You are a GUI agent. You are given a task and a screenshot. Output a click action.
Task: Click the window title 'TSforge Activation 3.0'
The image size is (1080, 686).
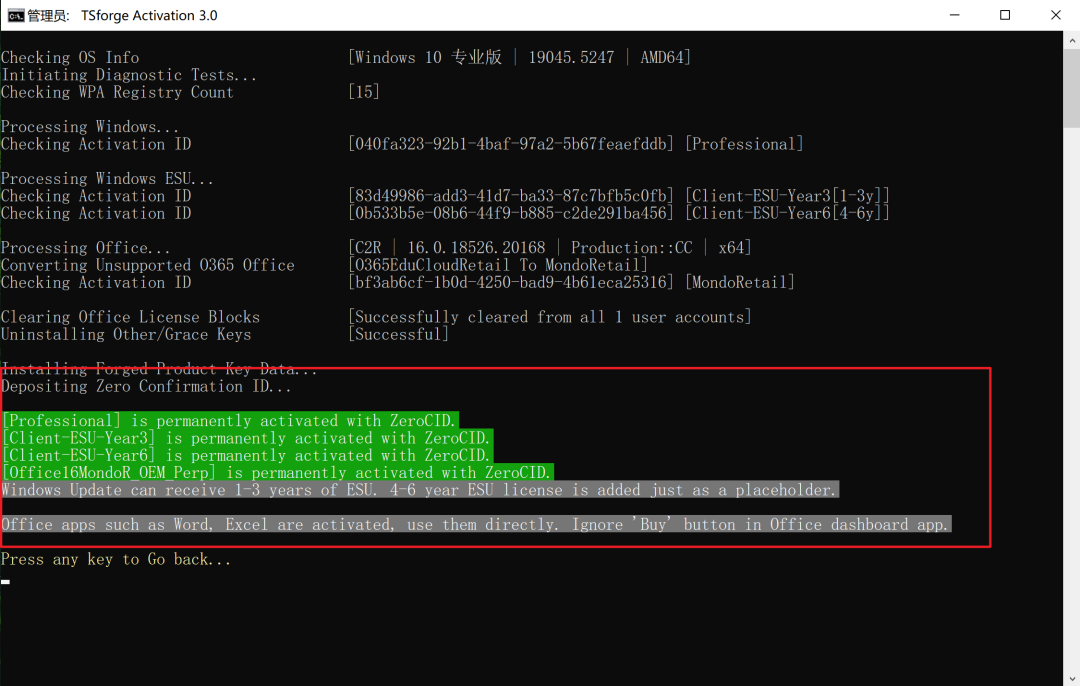(149, 15)
